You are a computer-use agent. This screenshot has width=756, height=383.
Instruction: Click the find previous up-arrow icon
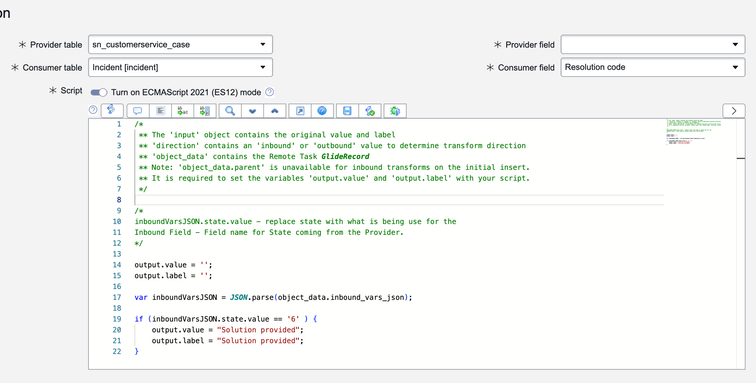tap(275, 111)
